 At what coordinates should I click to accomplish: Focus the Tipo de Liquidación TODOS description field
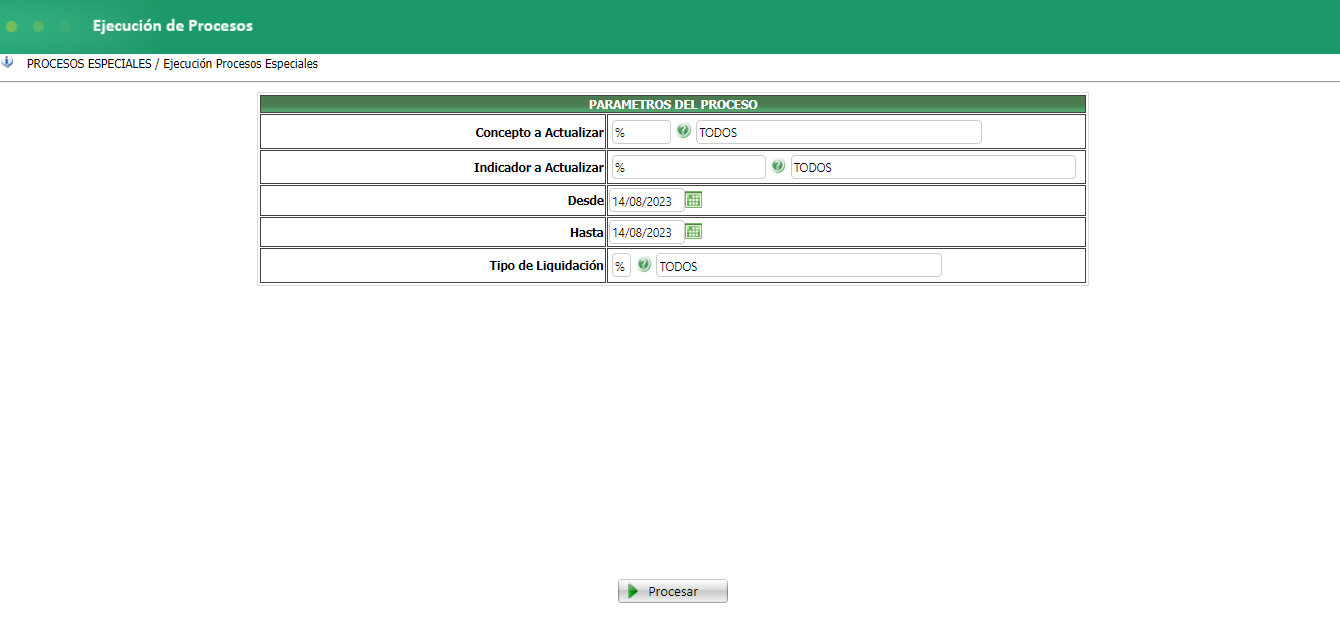tap(799, 266)
